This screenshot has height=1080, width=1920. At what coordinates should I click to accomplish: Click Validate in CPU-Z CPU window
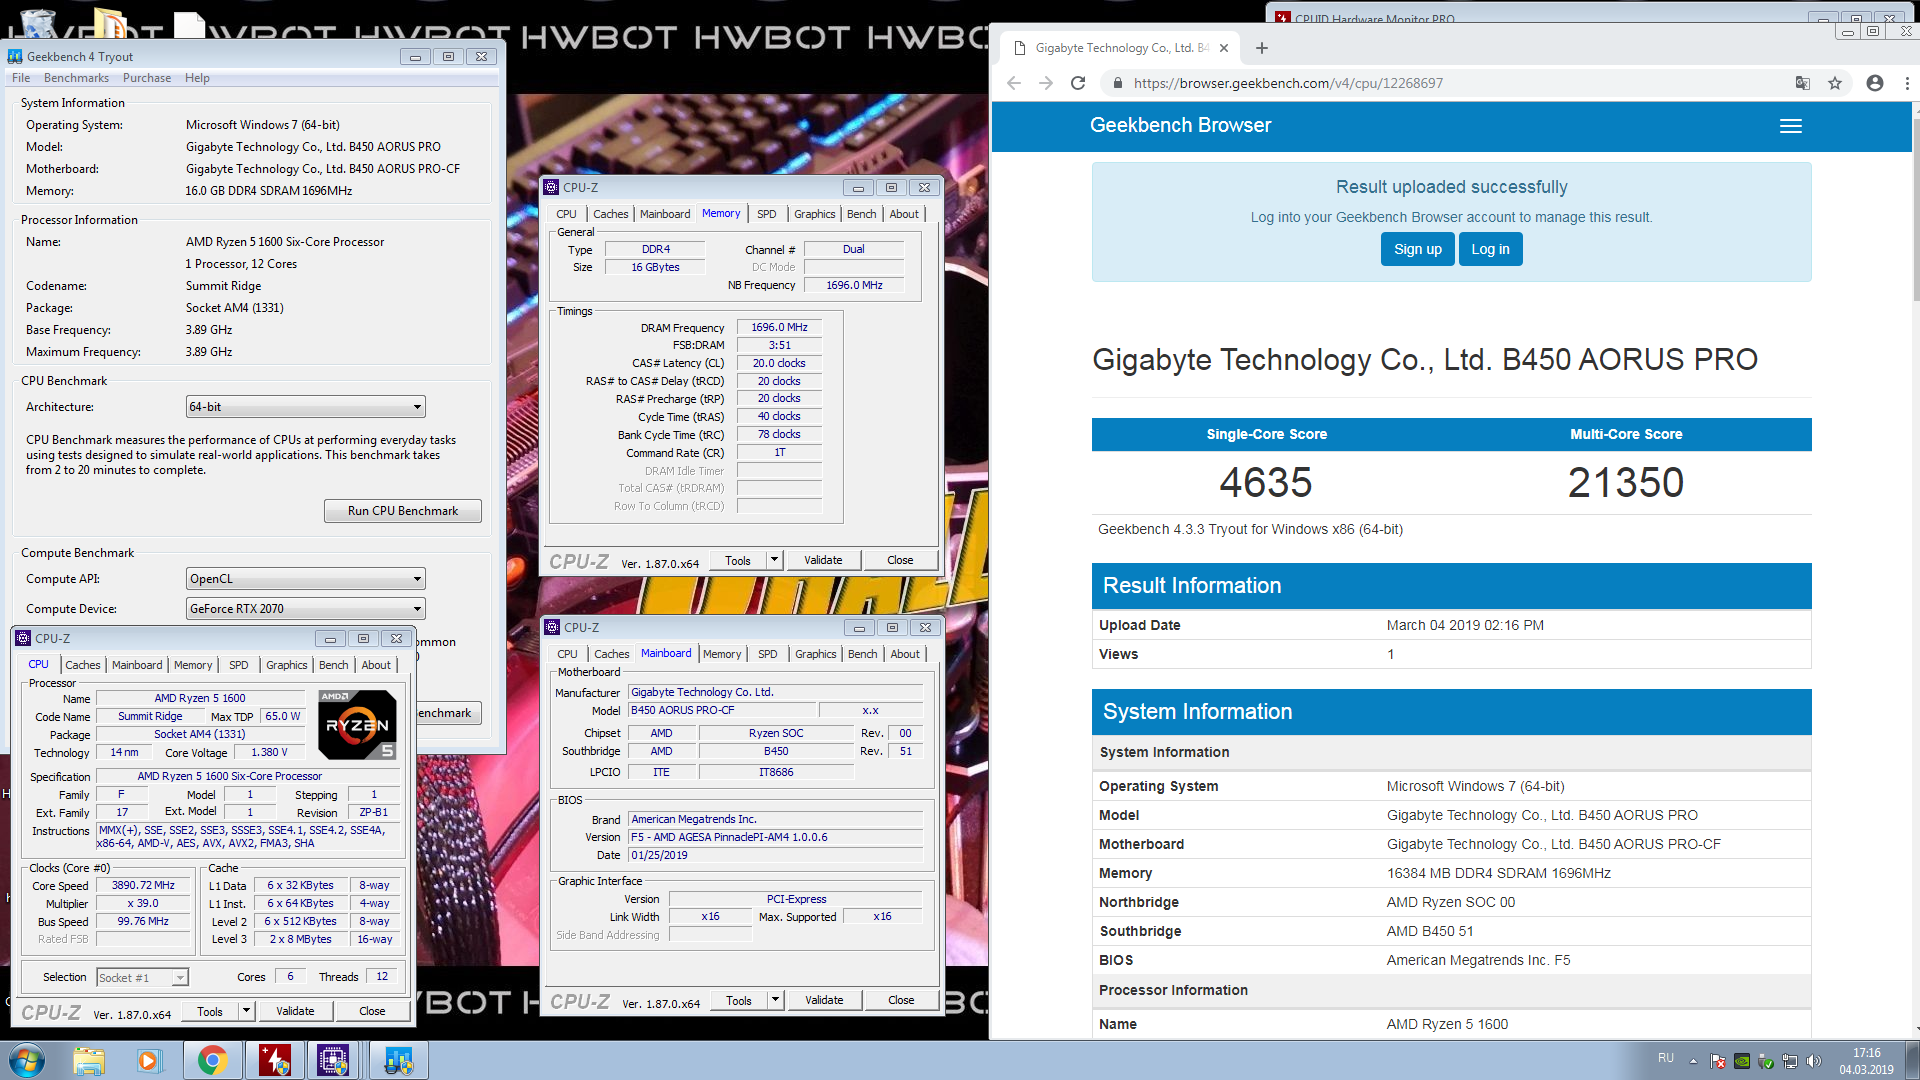pos(295,1011)
